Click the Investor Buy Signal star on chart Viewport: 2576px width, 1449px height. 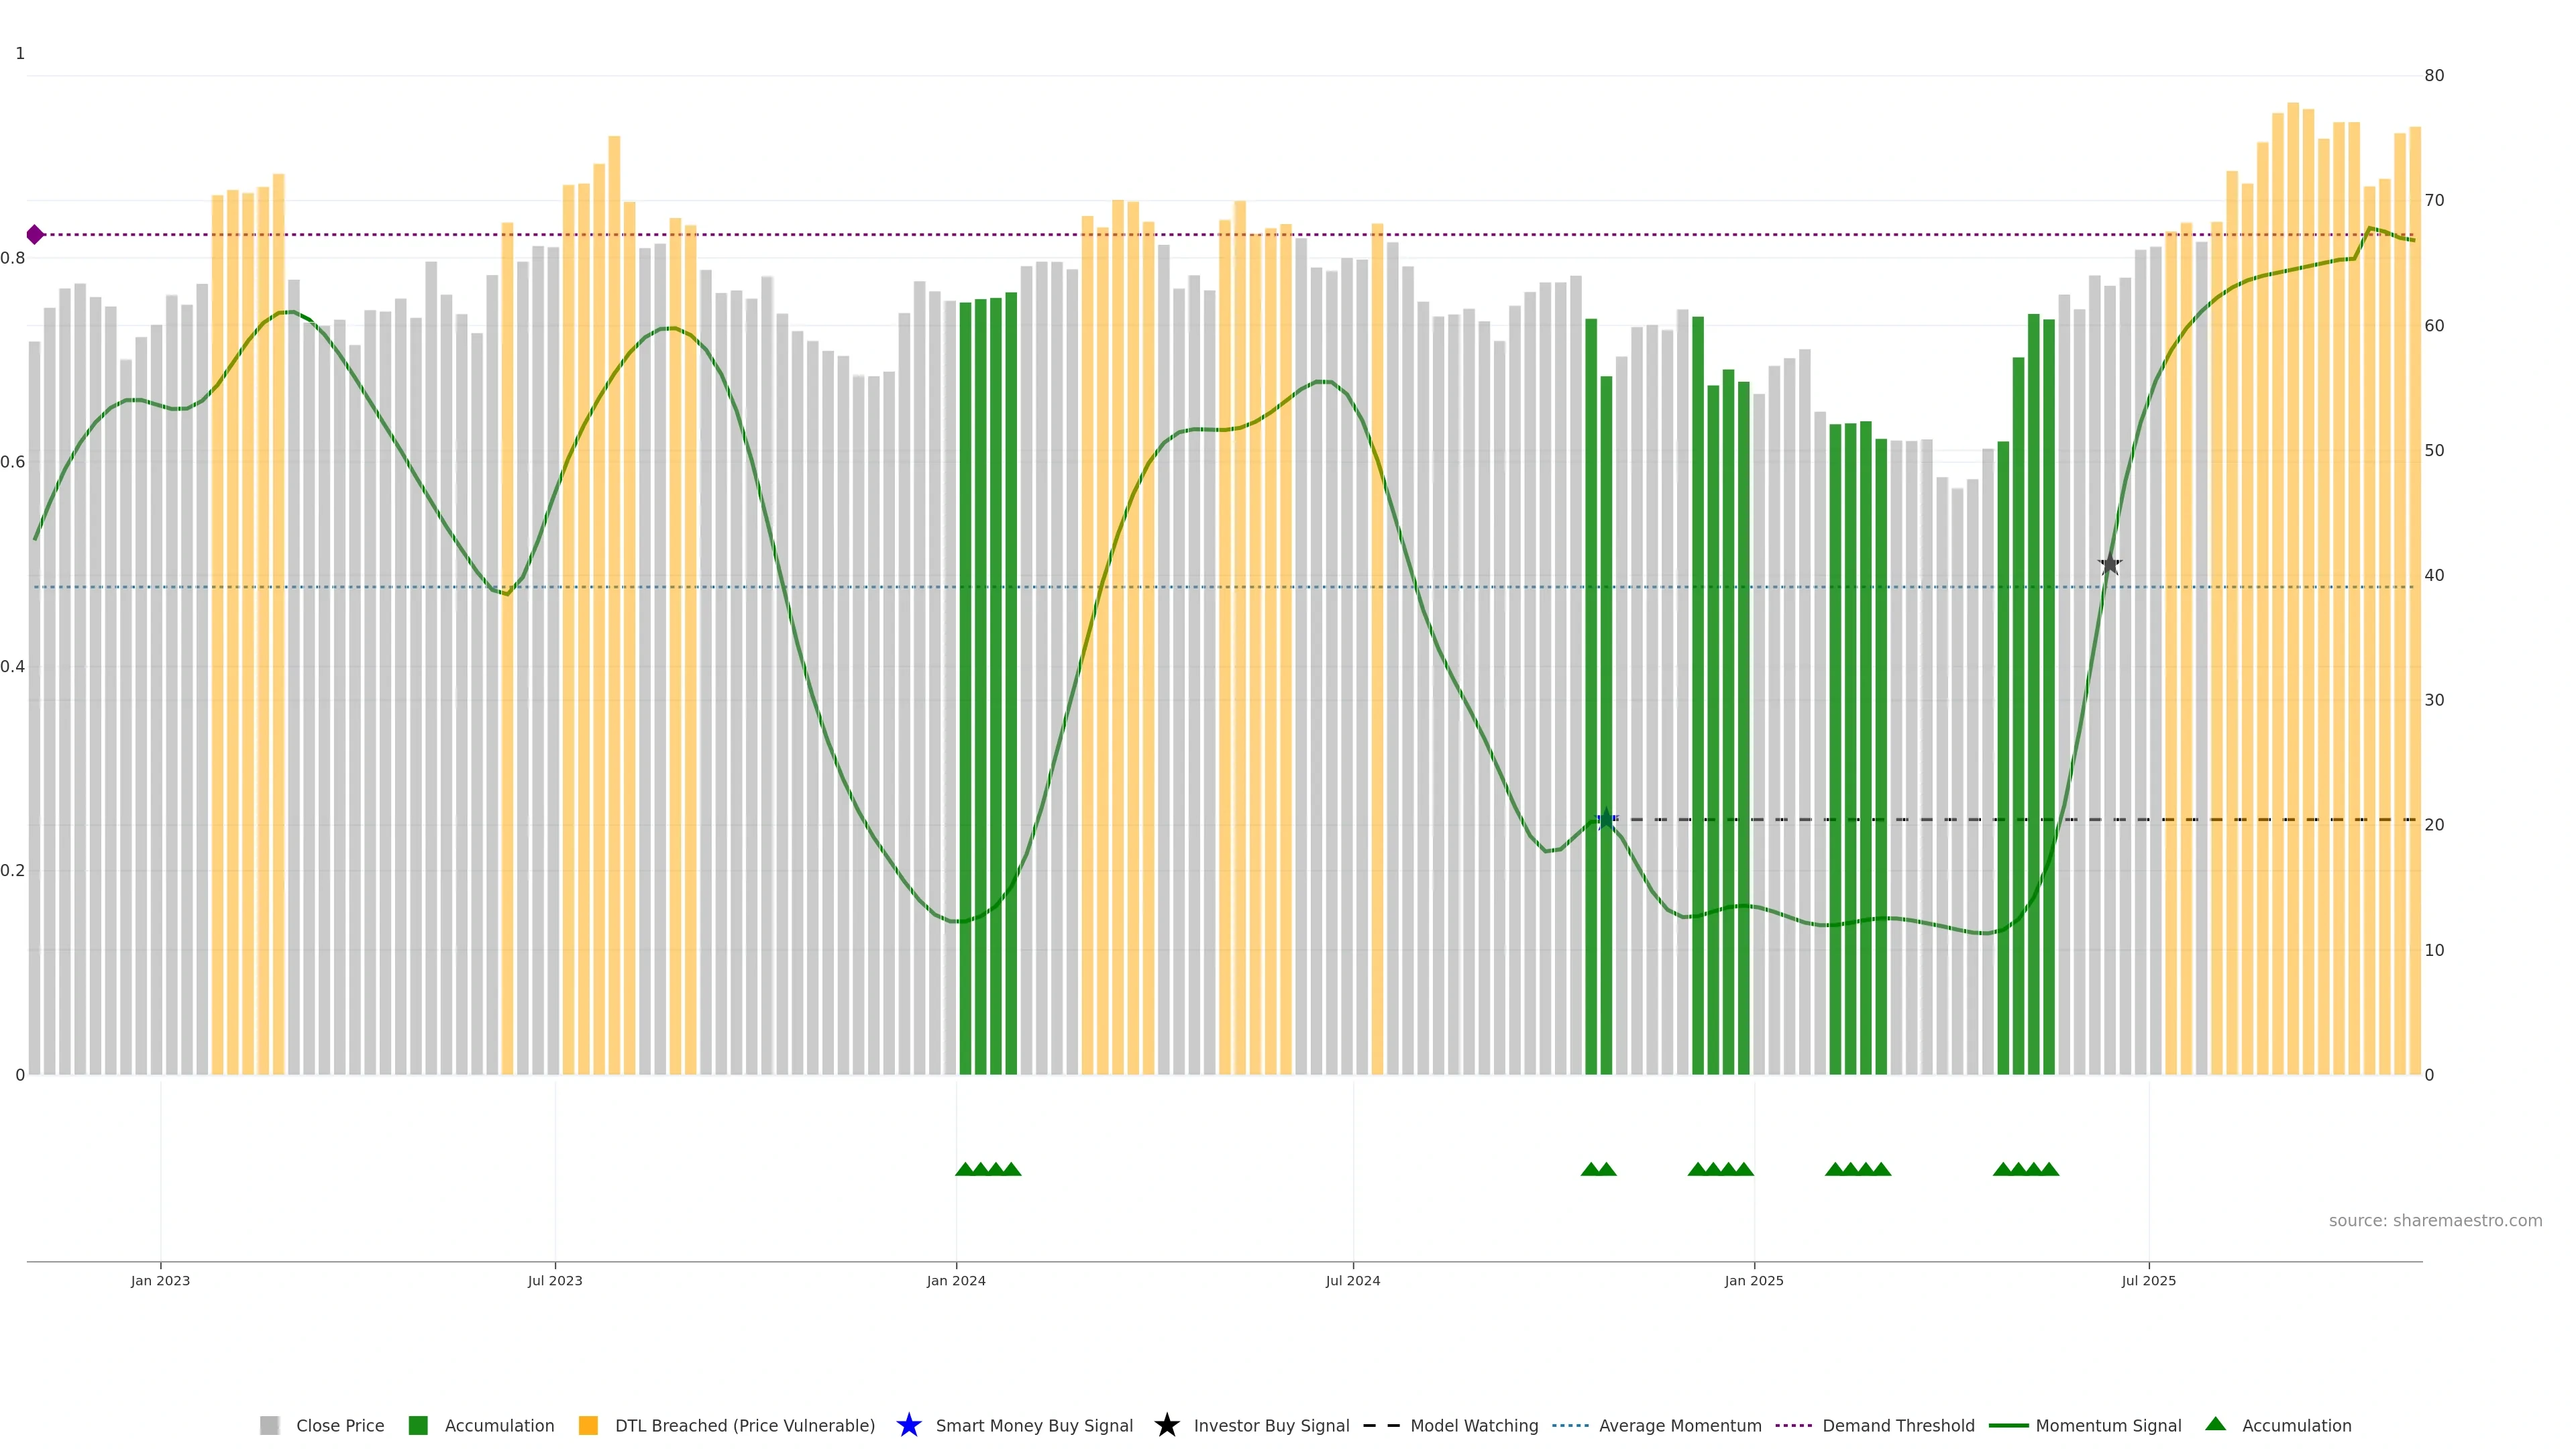[2109, 565]
